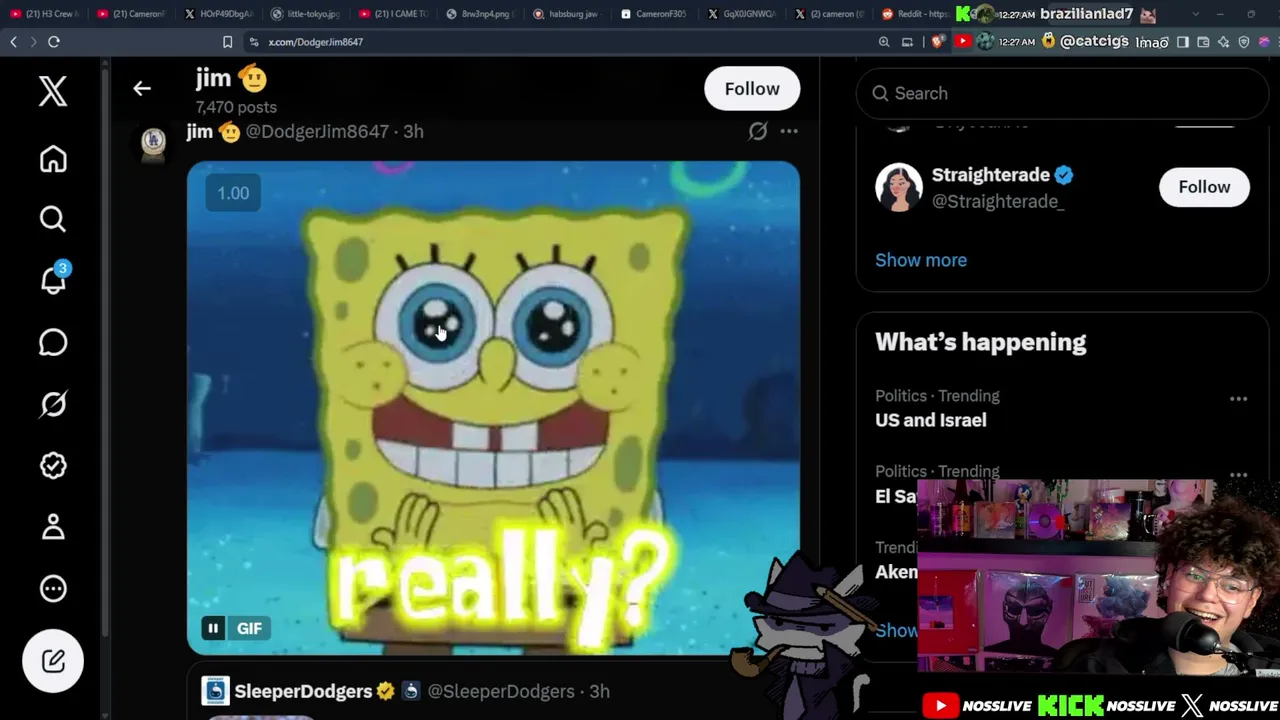Screen dimensions: 1280x720
Task: Open the more menu on jim's post
Action: (789, 131)
